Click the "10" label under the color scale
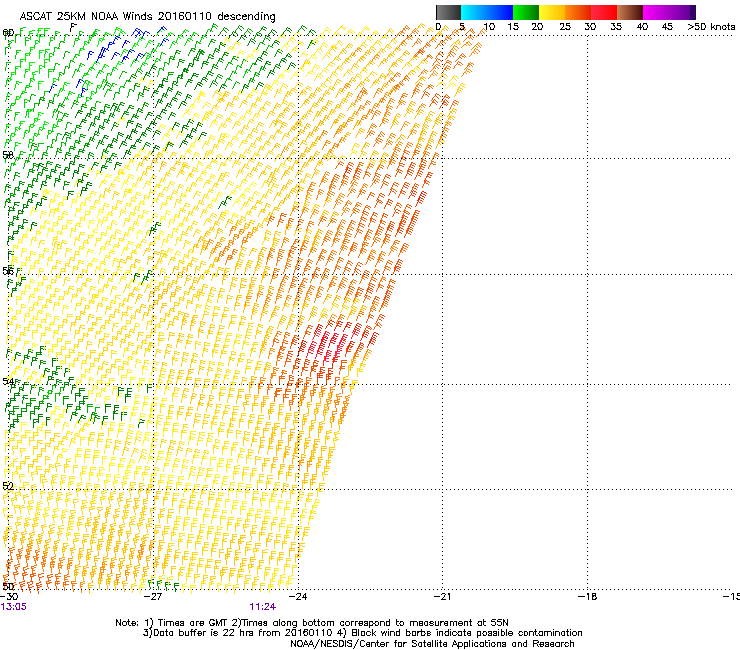The height and width of the screenshot is (650, 740). [x=489, y=27]
